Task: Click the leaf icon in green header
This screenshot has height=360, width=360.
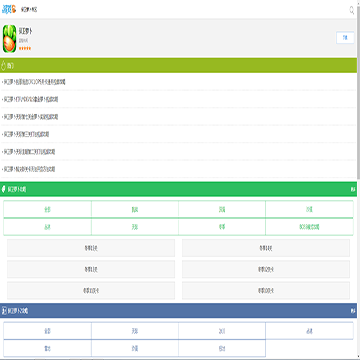Action: point(4,189)
